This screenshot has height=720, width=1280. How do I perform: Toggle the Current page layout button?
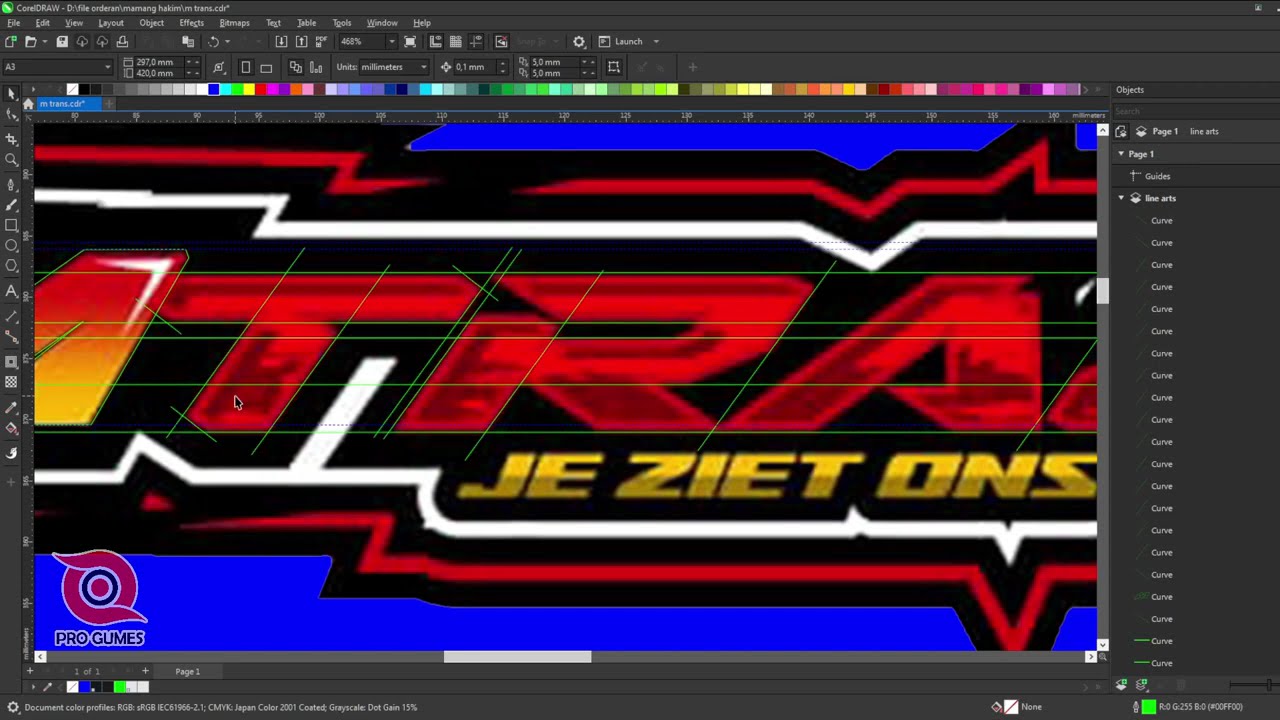click(x=316, y=67)
